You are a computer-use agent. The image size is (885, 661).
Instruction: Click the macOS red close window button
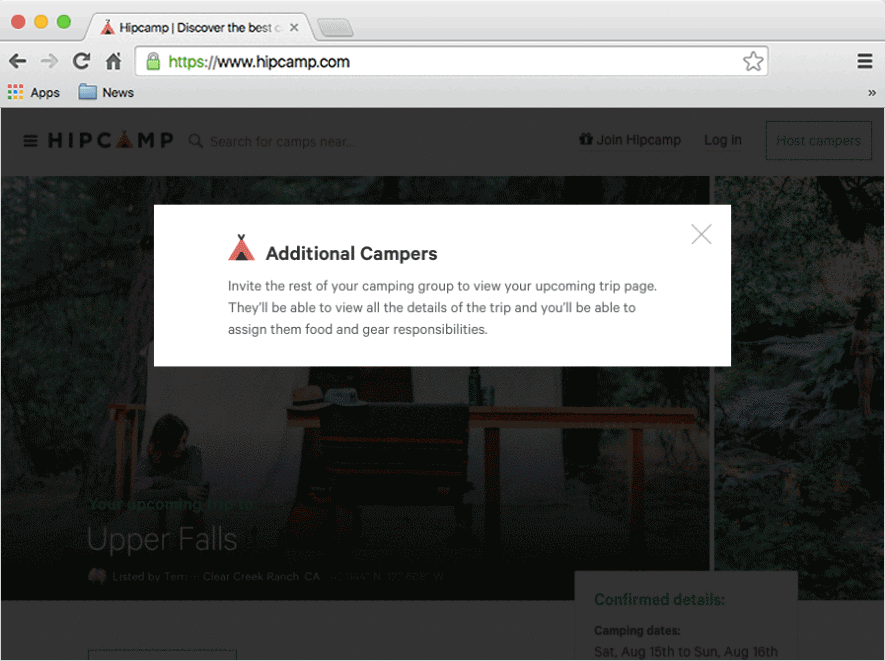pyautogui.click(x=18, y=21)
